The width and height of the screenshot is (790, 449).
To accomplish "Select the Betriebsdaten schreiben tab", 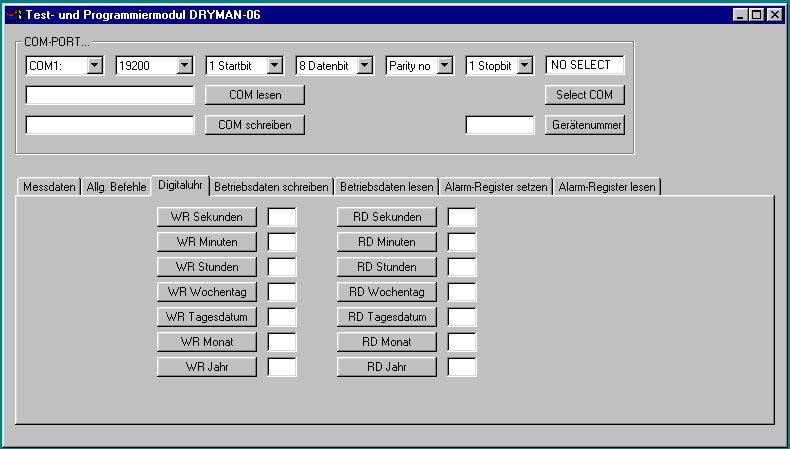I will (x=271, y=187).
